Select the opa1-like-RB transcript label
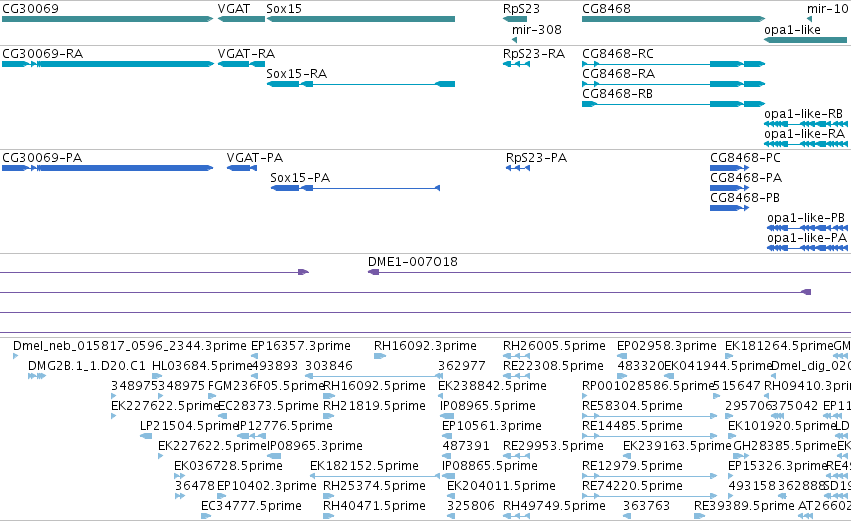 pos(803,114)
